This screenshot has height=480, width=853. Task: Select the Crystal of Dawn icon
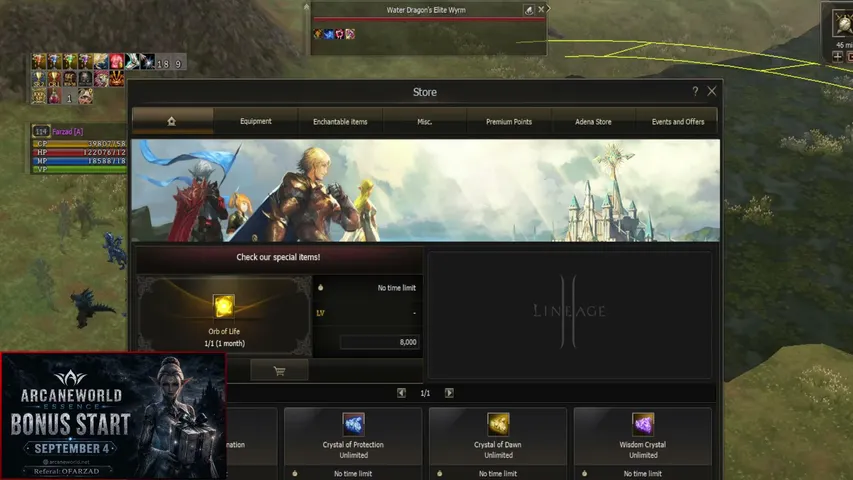(498, 424)
